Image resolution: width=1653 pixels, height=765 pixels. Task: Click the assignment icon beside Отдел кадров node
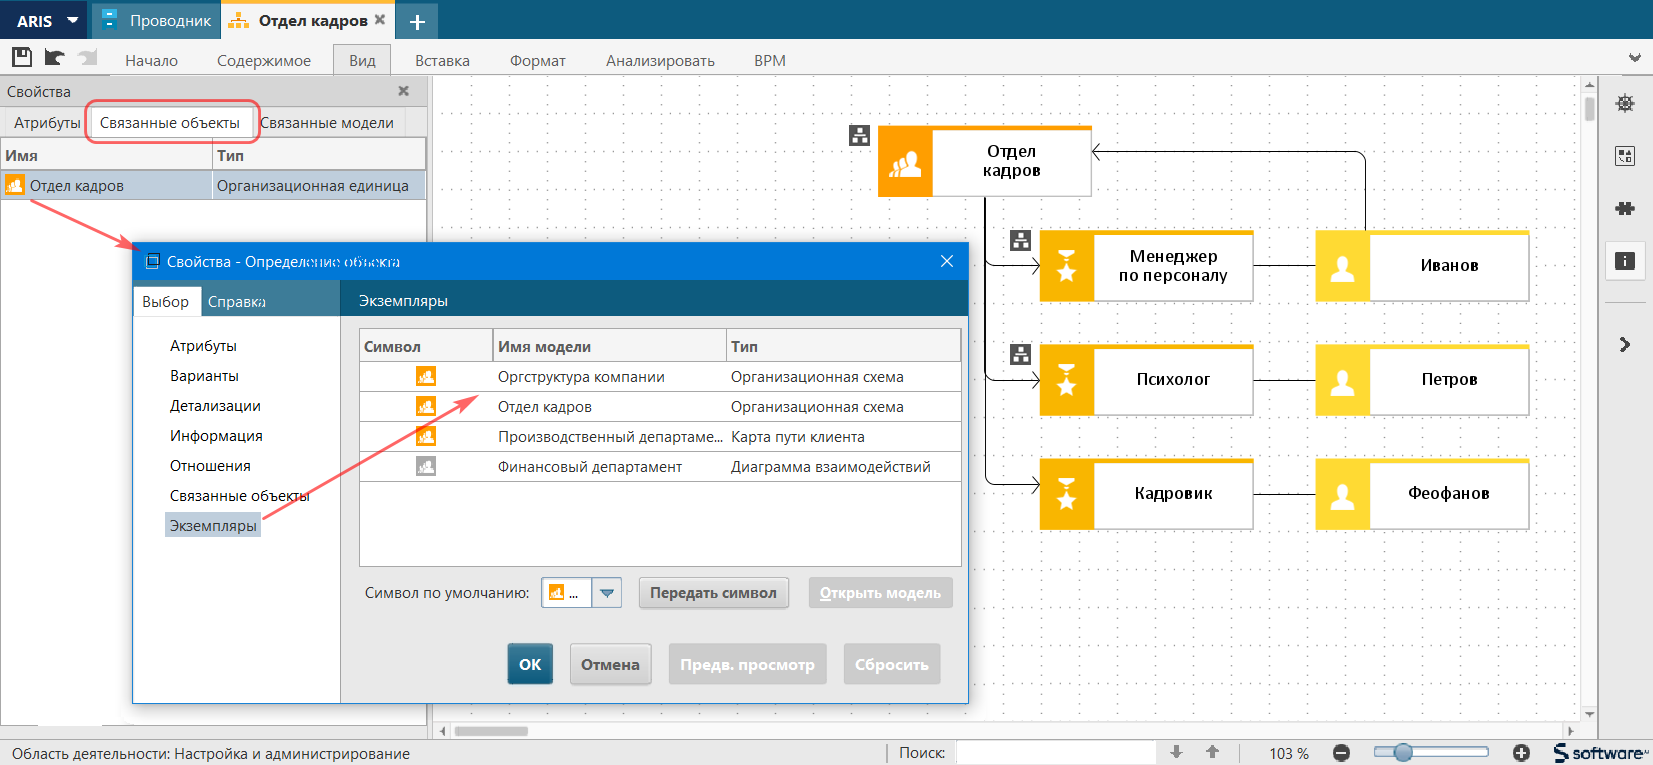[859, 135]
